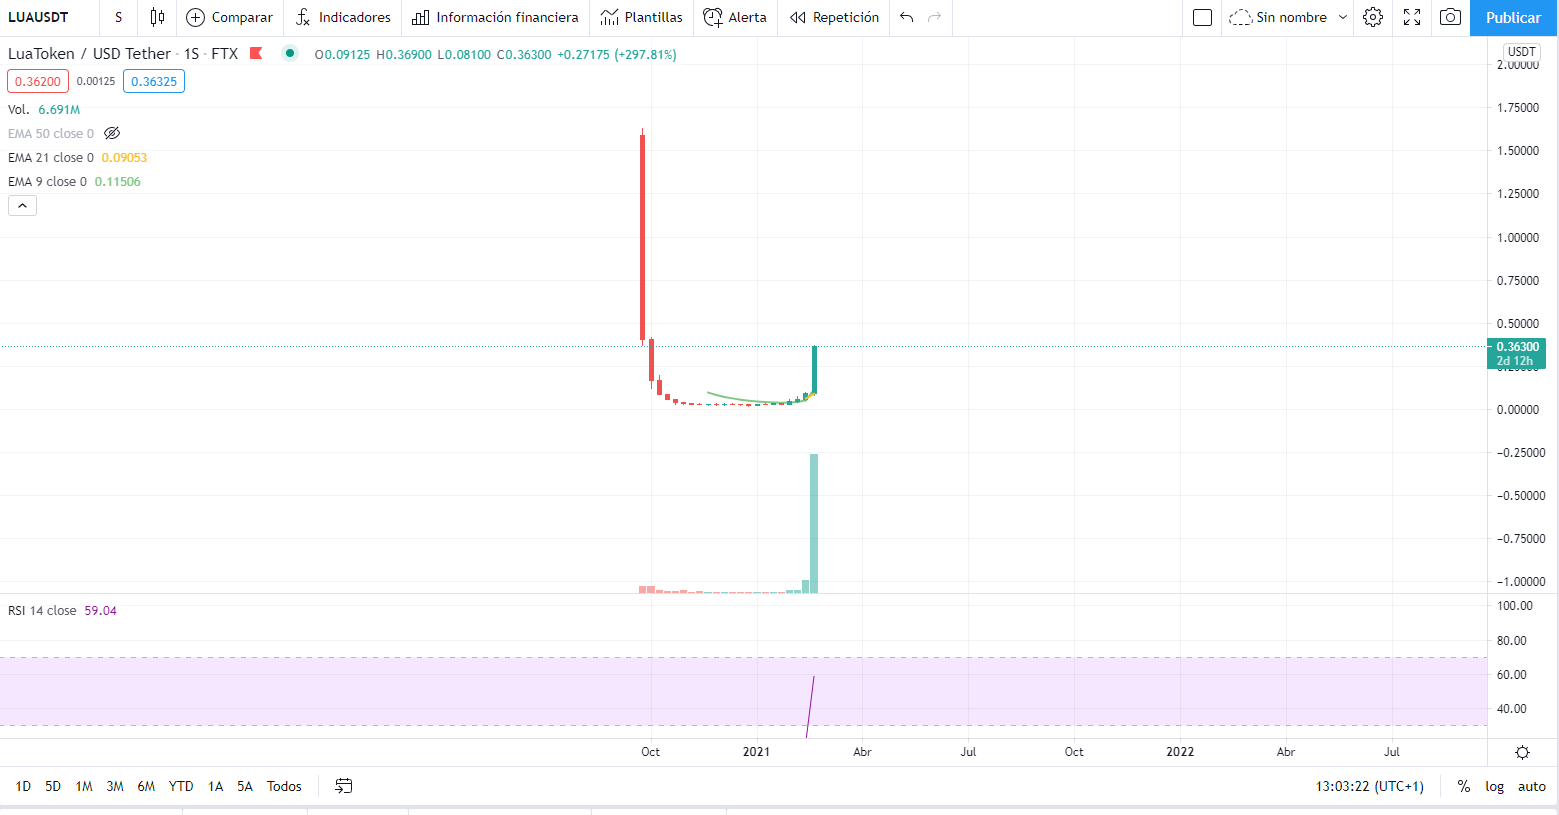Click the red sell price 0.36200
This screenshot has height=815, width=1559.
pyautogui.click(x=38, y=81)
